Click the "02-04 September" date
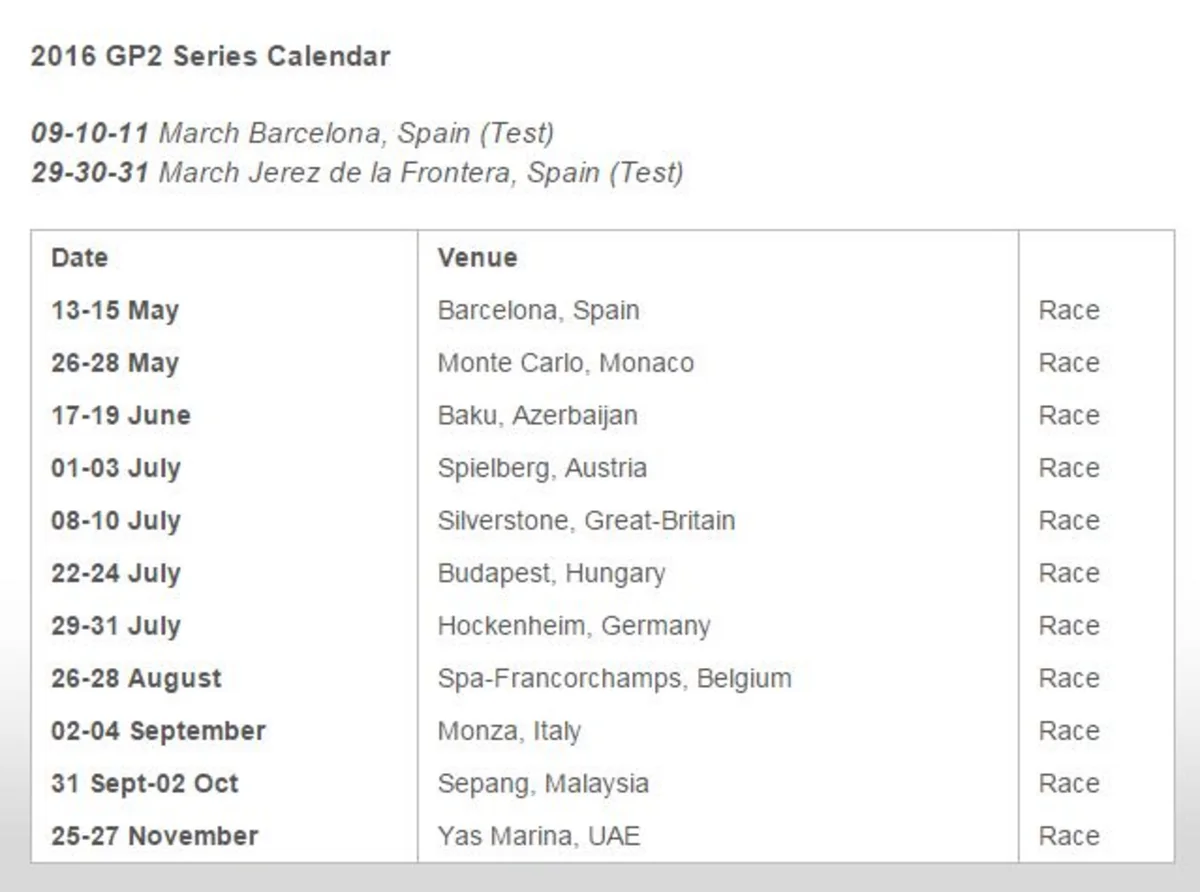 tap(158, 731)
